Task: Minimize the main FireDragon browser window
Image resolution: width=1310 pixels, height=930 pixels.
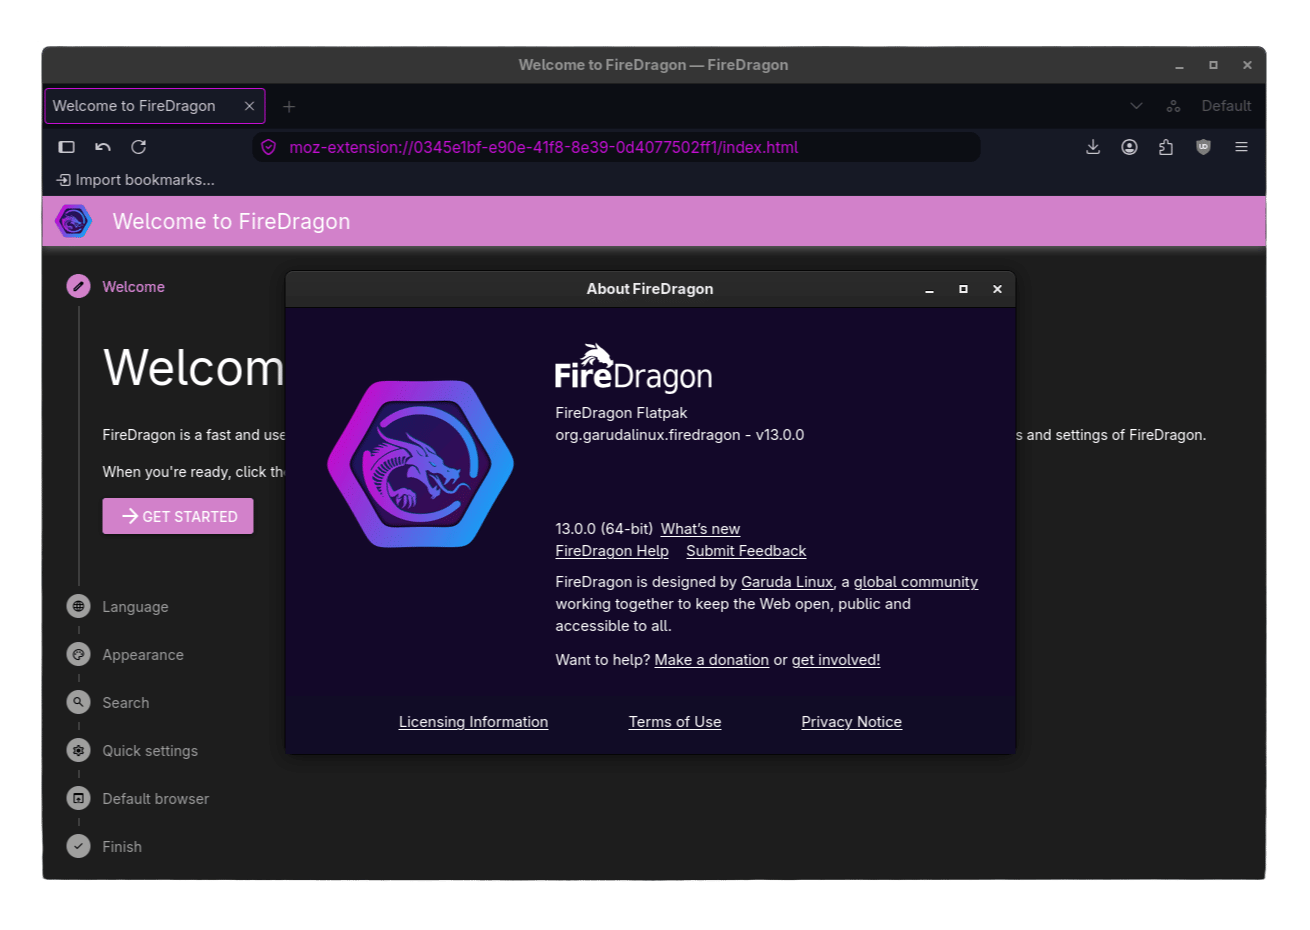Action: tap(1179, 65)
